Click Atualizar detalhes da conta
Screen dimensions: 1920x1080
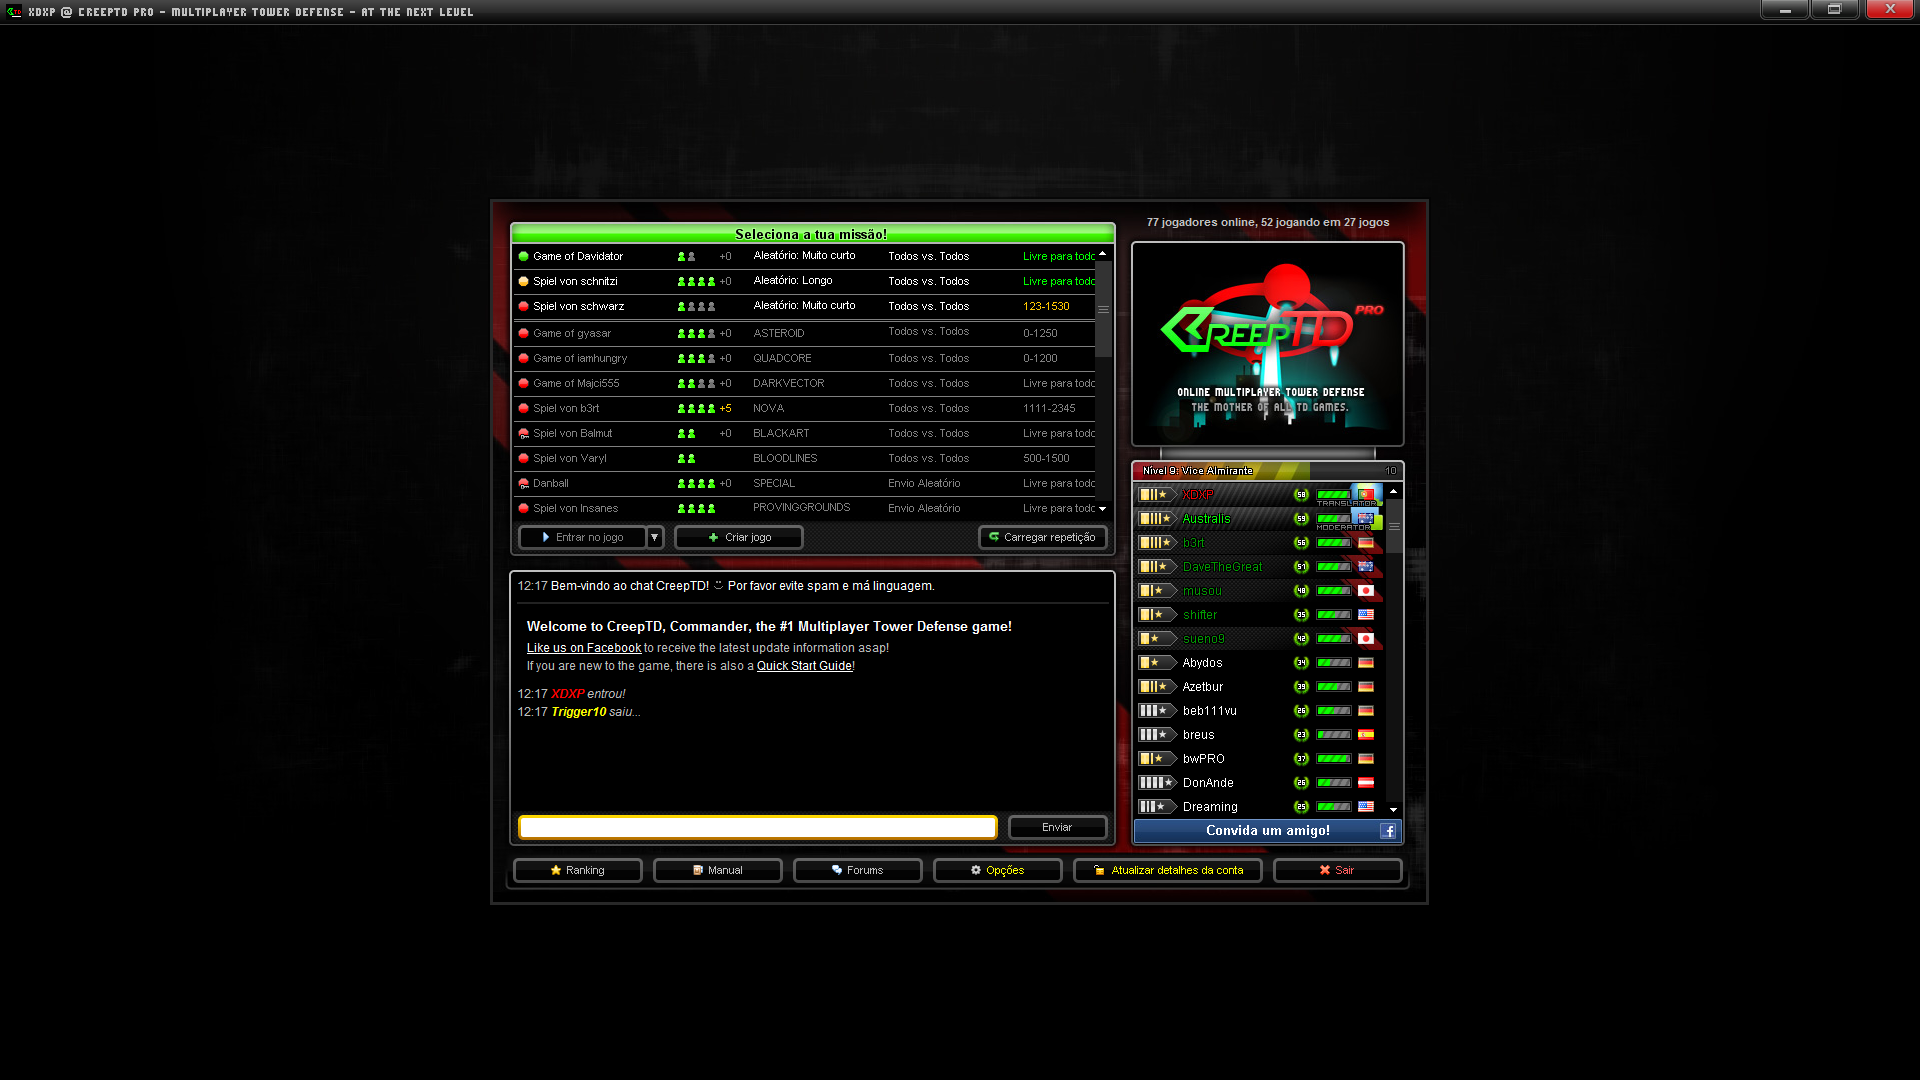point(1168,870)
